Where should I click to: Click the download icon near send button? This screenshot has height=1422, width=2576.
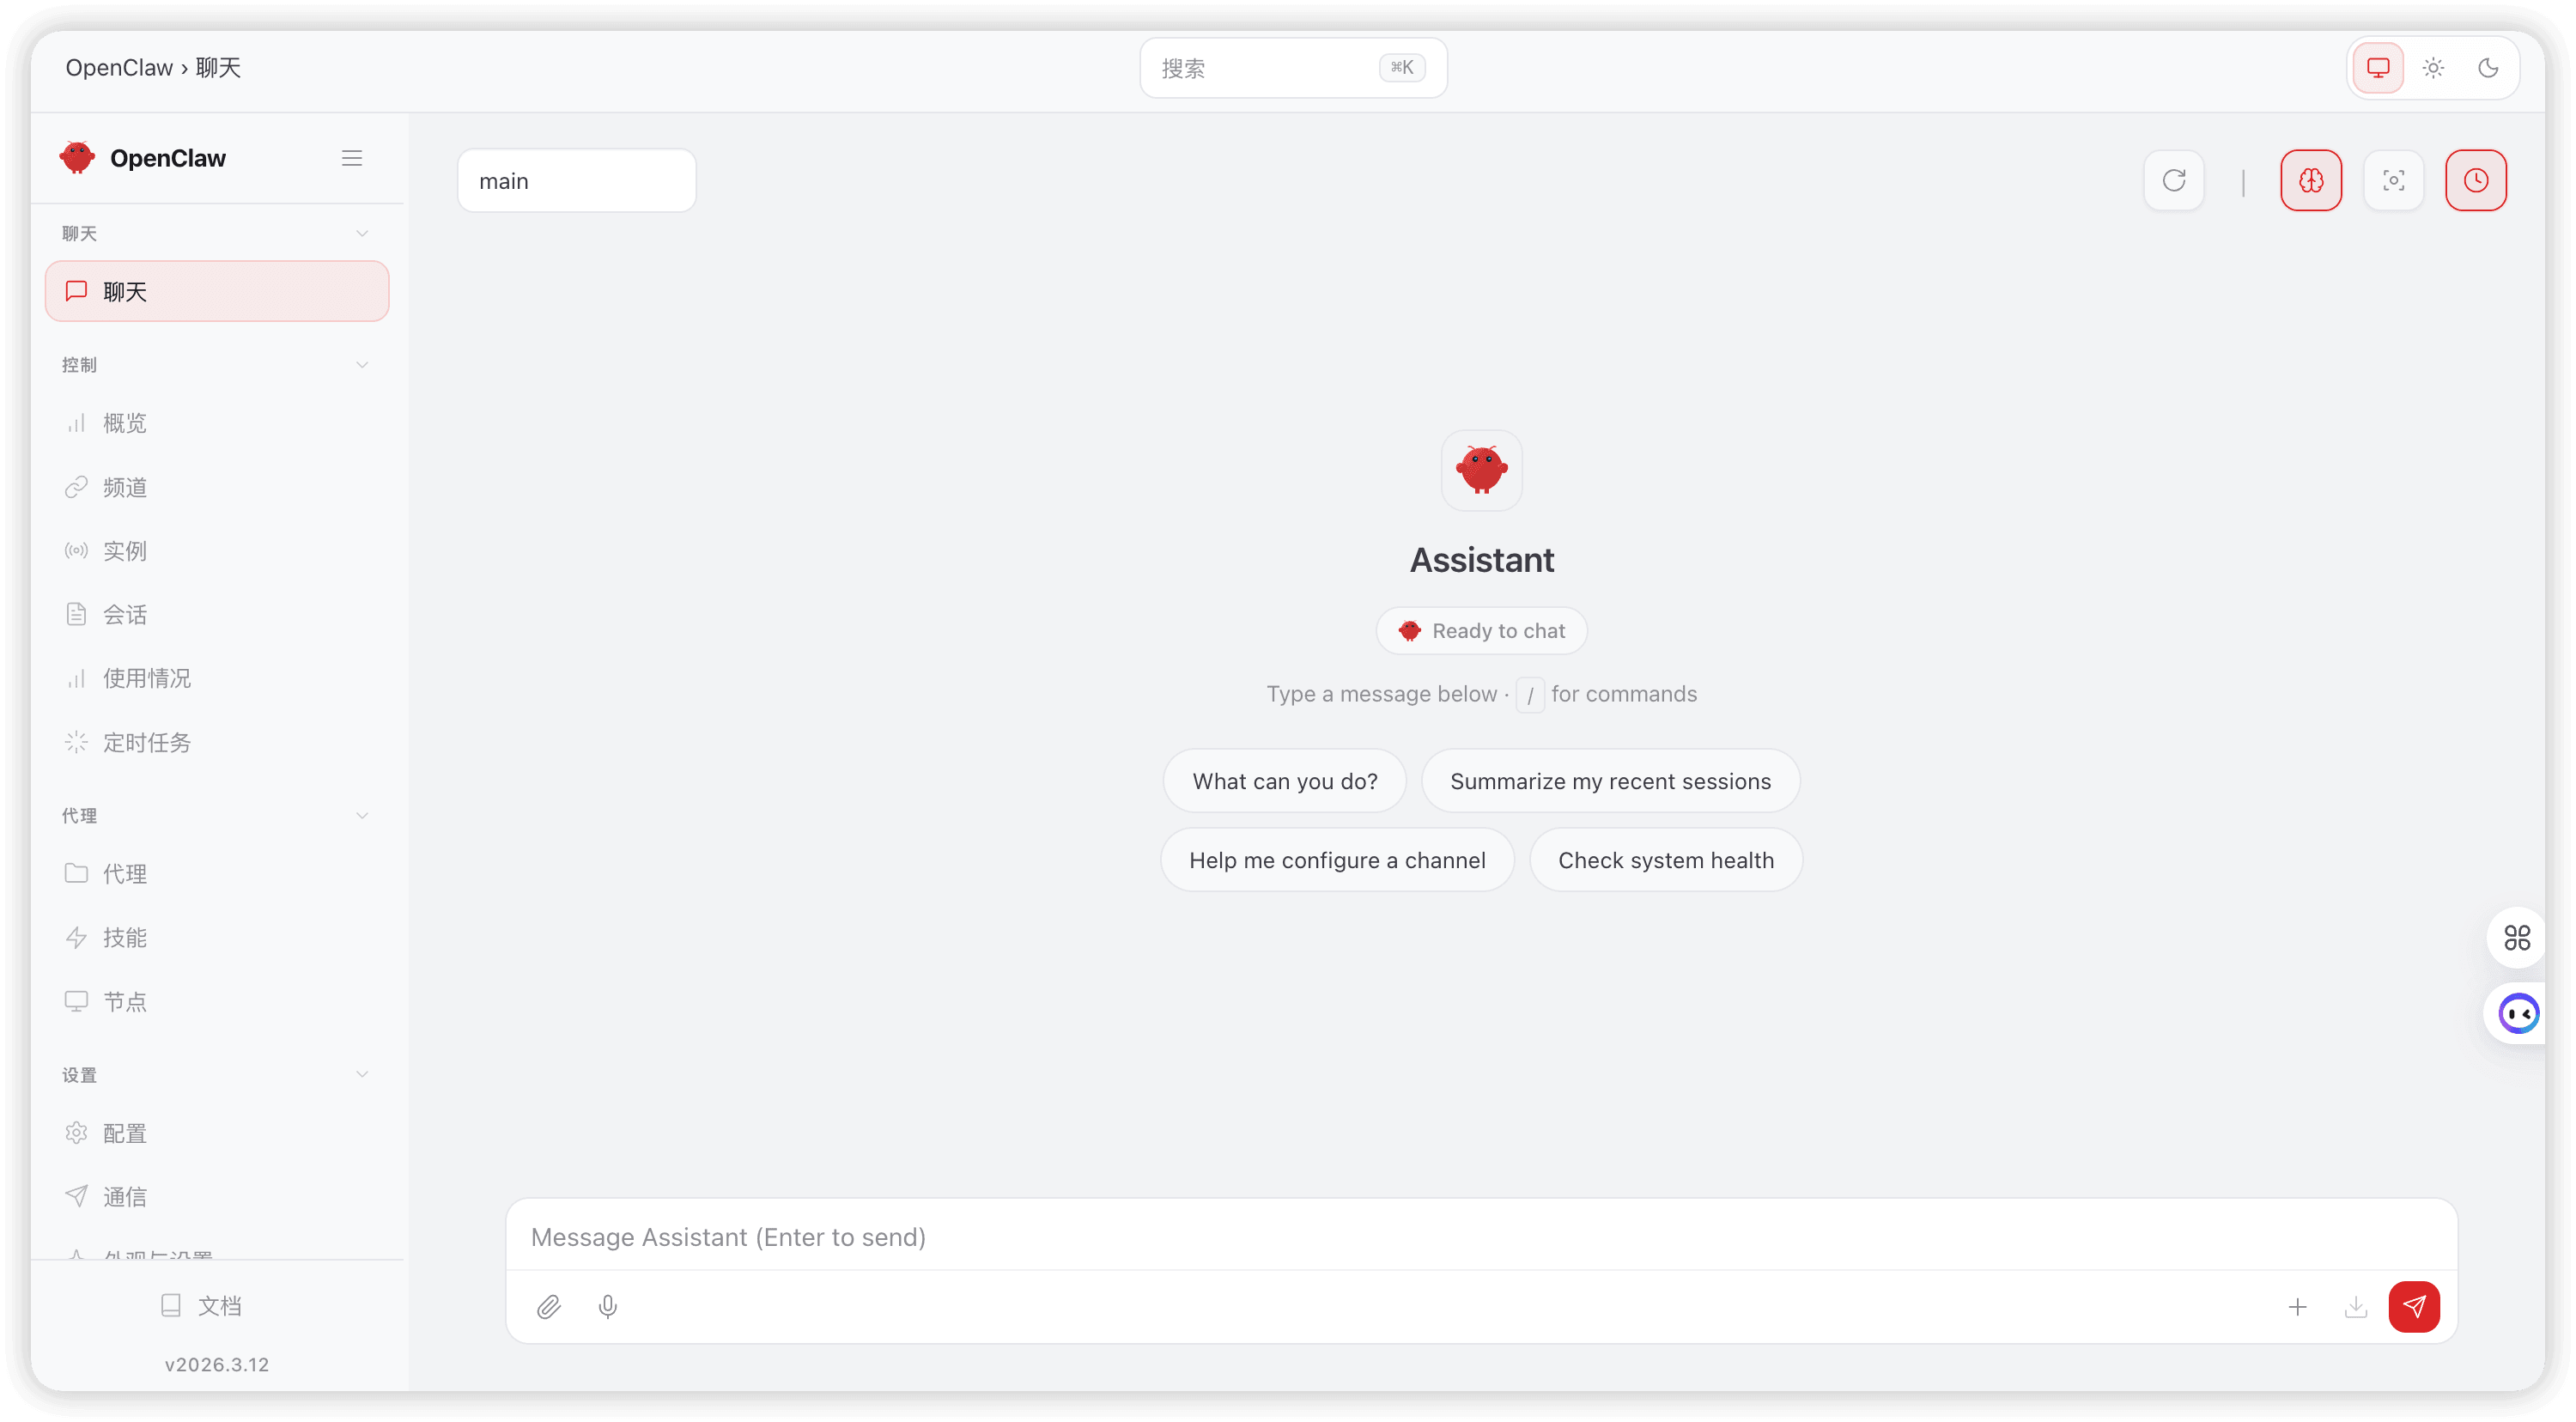[x=2355, y=1306]
